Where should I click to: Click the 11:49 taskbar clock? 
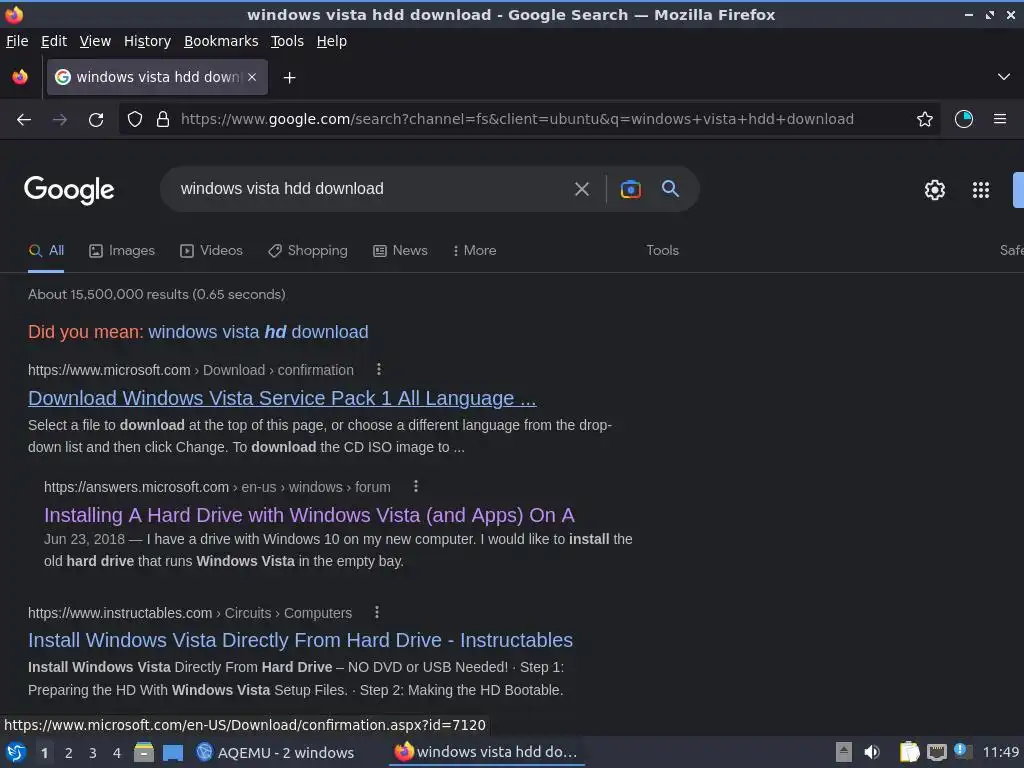pyautogui.click(x=1000, y=752)
